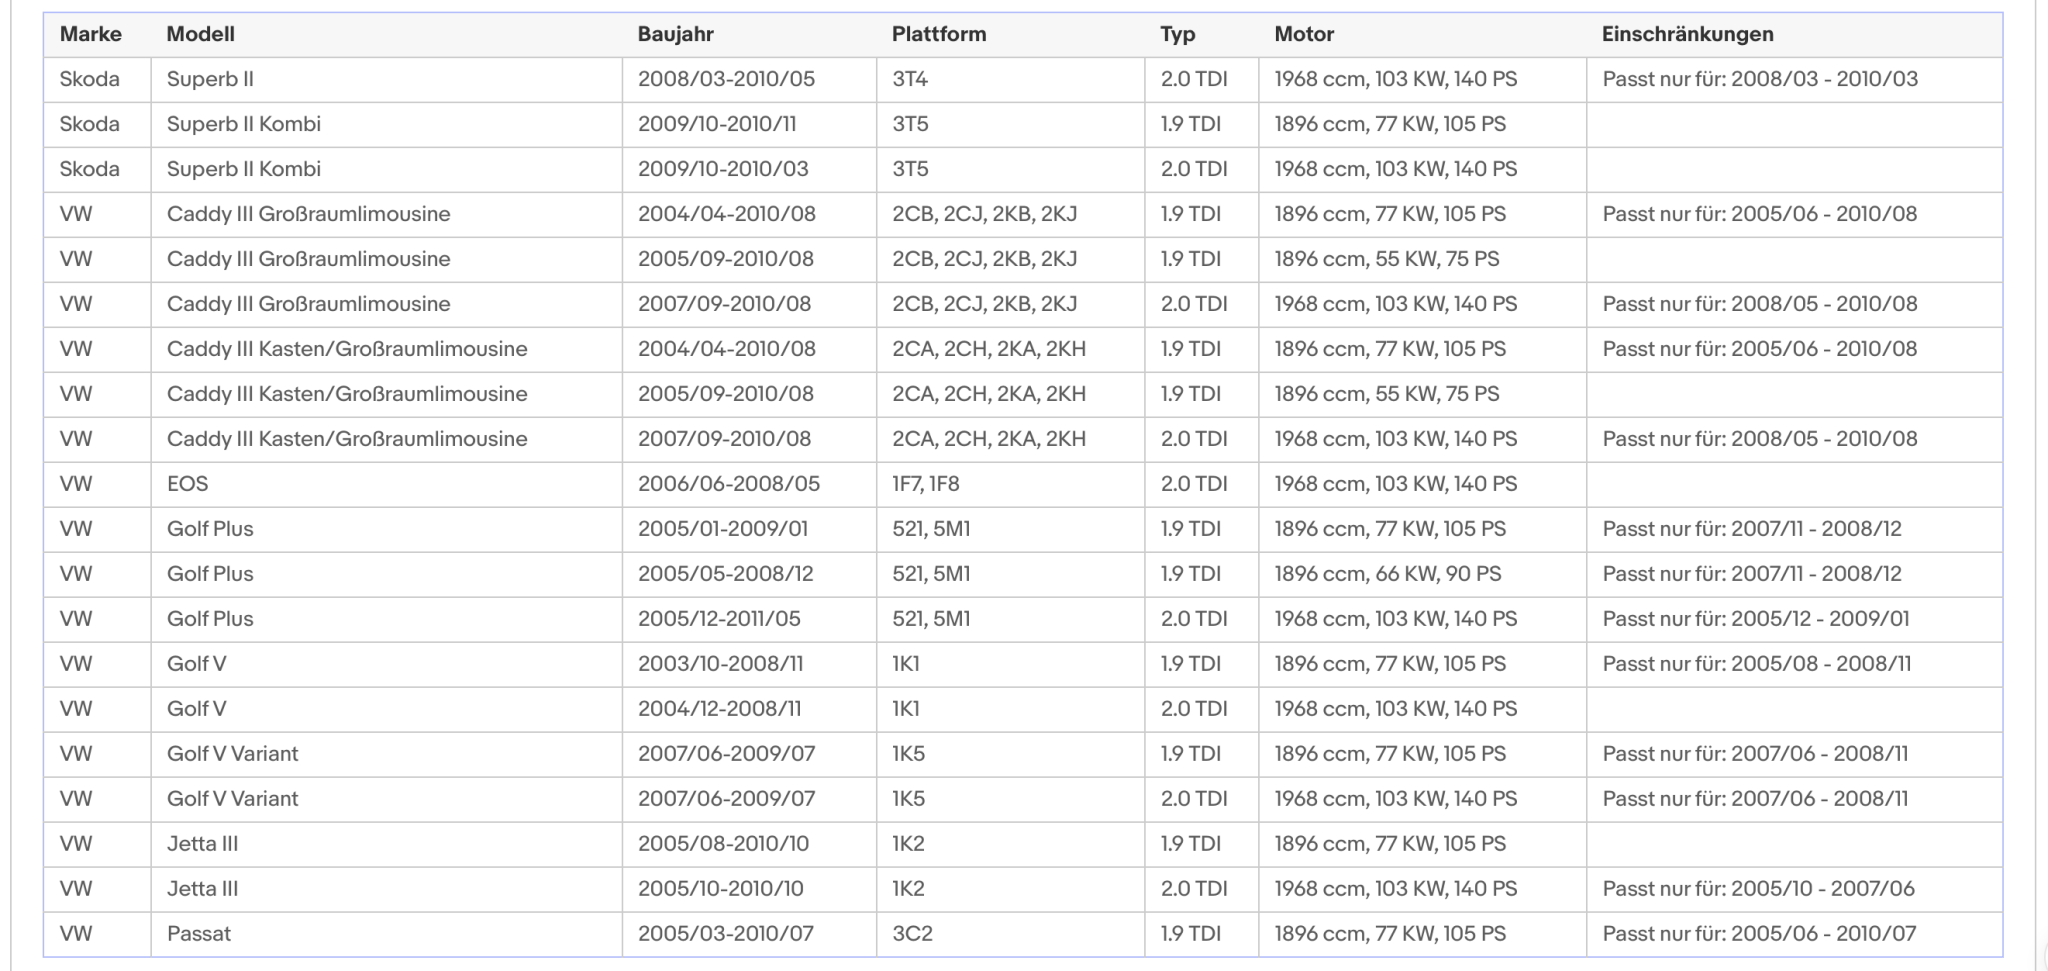
Task: Click restriction text 2005/12 - 2009/01
Action: coord(1820,619)
